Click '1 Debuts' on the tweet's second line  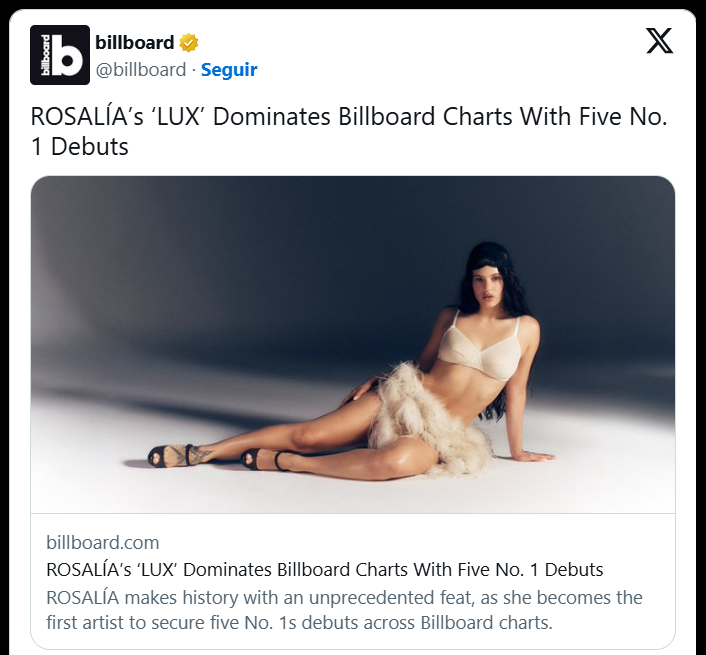click(x=79, y=147)
